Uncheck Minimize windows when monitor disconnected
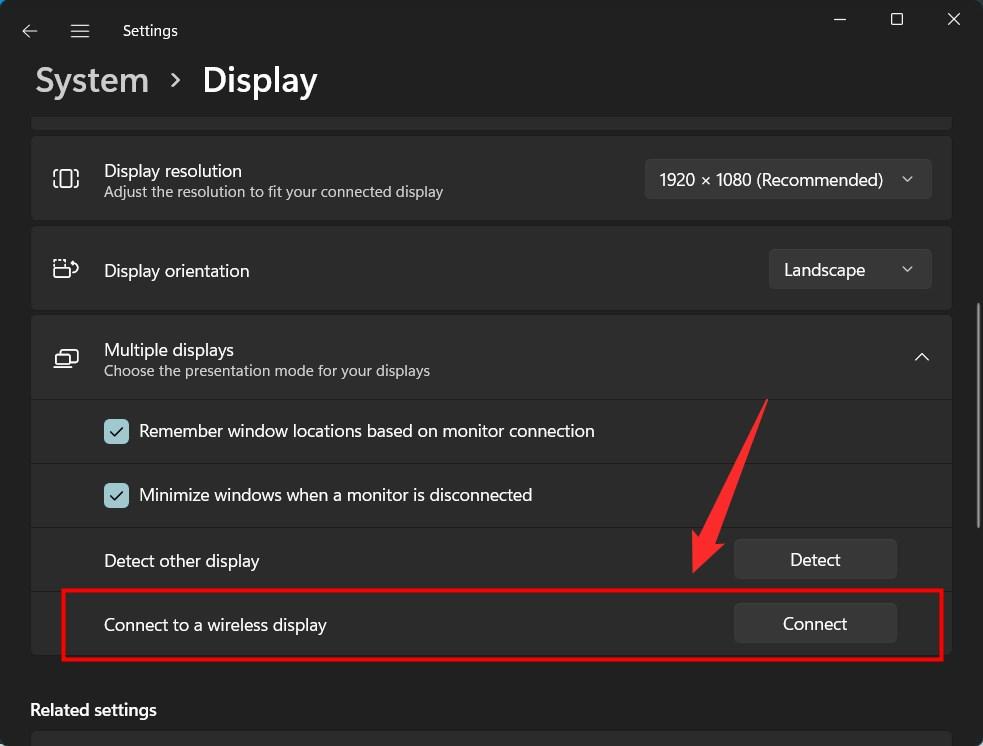This screenshot has height=746, width=983. pyautogui.click(x=117, y=496)
